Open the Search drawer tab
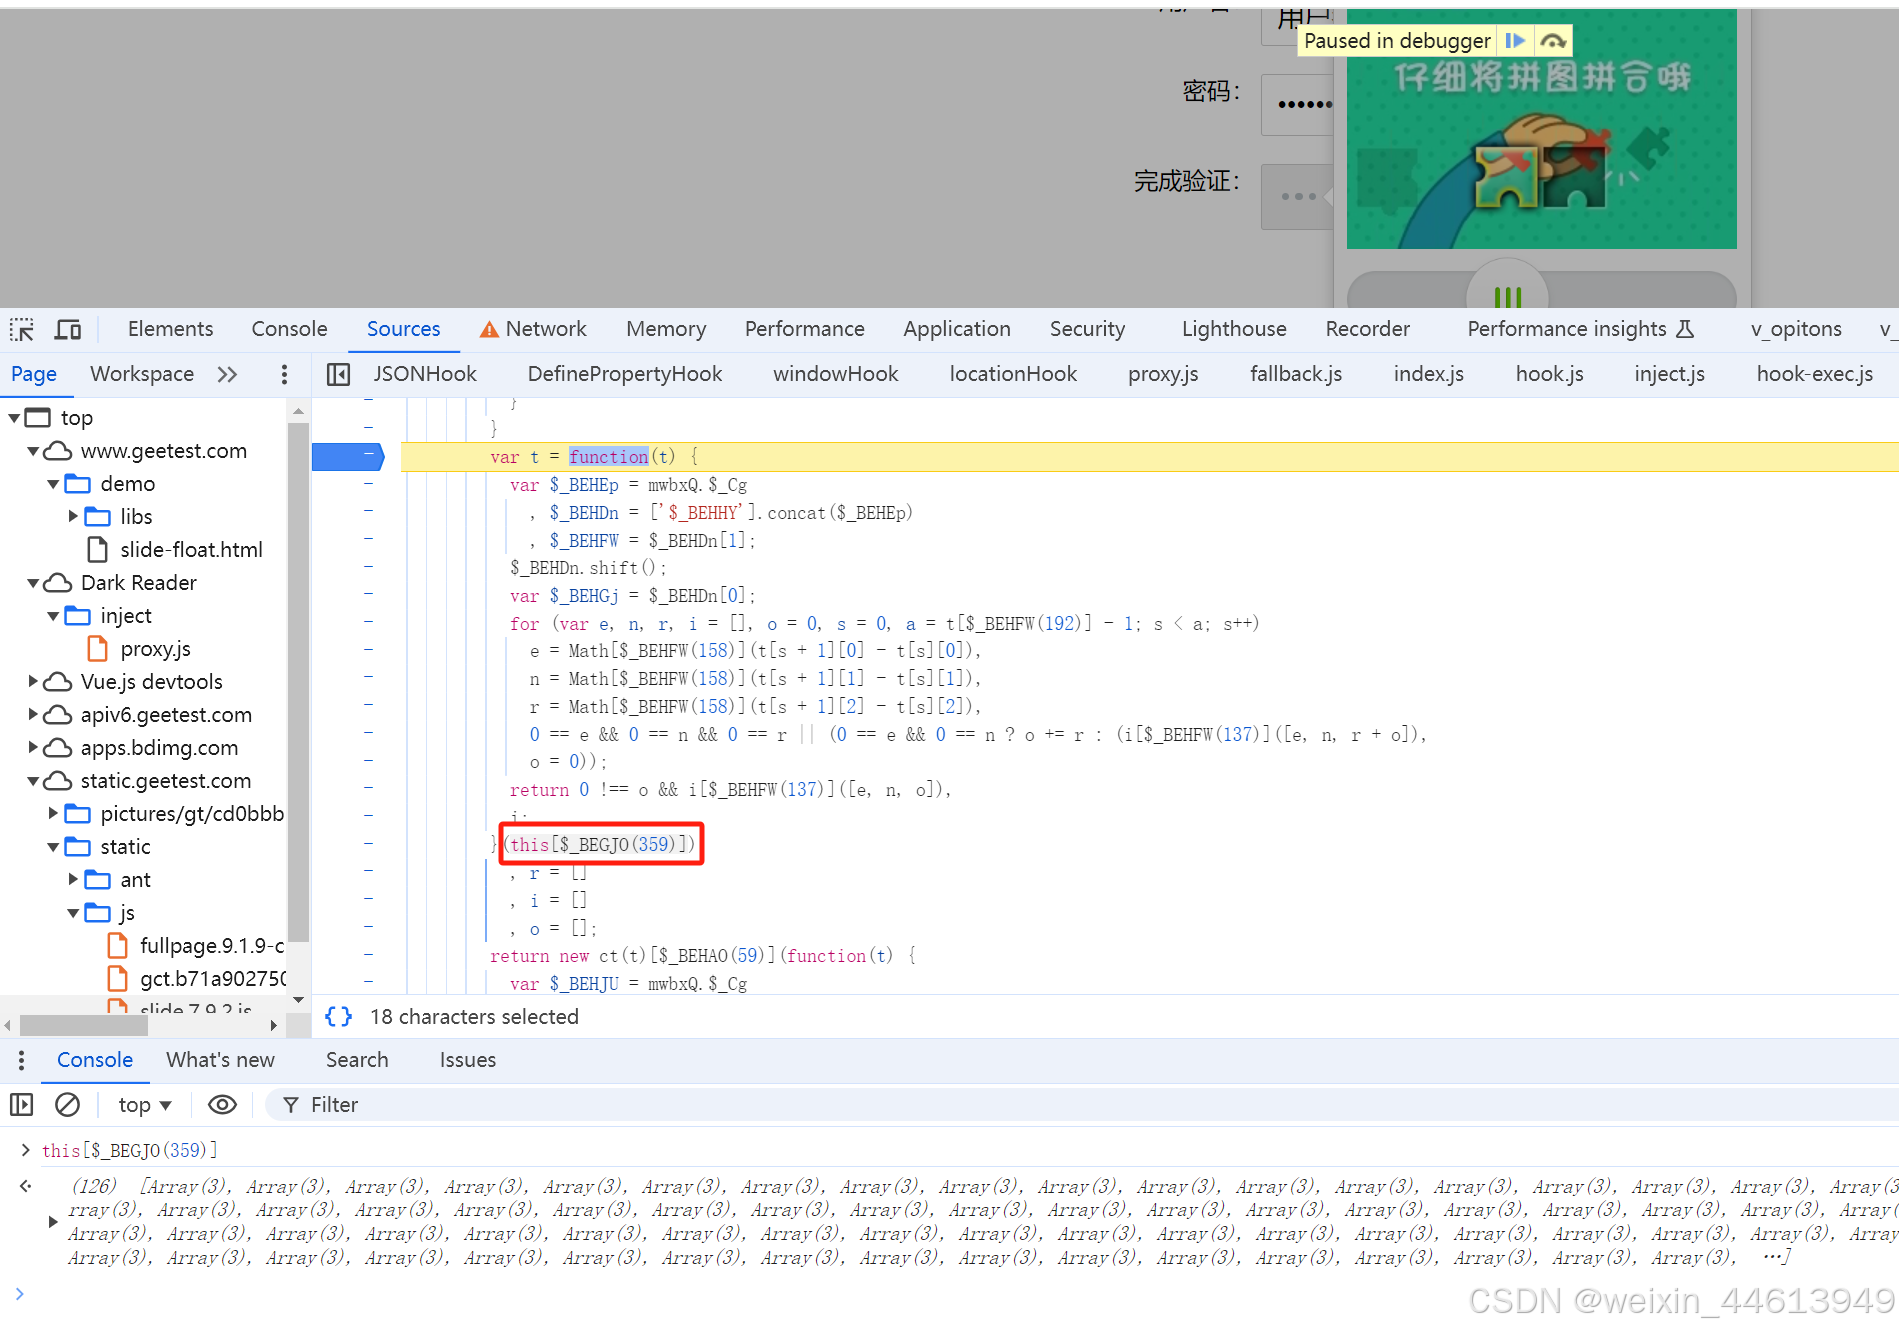This screenshot has width=1899, height=1333. click(x=357, y=1060)
